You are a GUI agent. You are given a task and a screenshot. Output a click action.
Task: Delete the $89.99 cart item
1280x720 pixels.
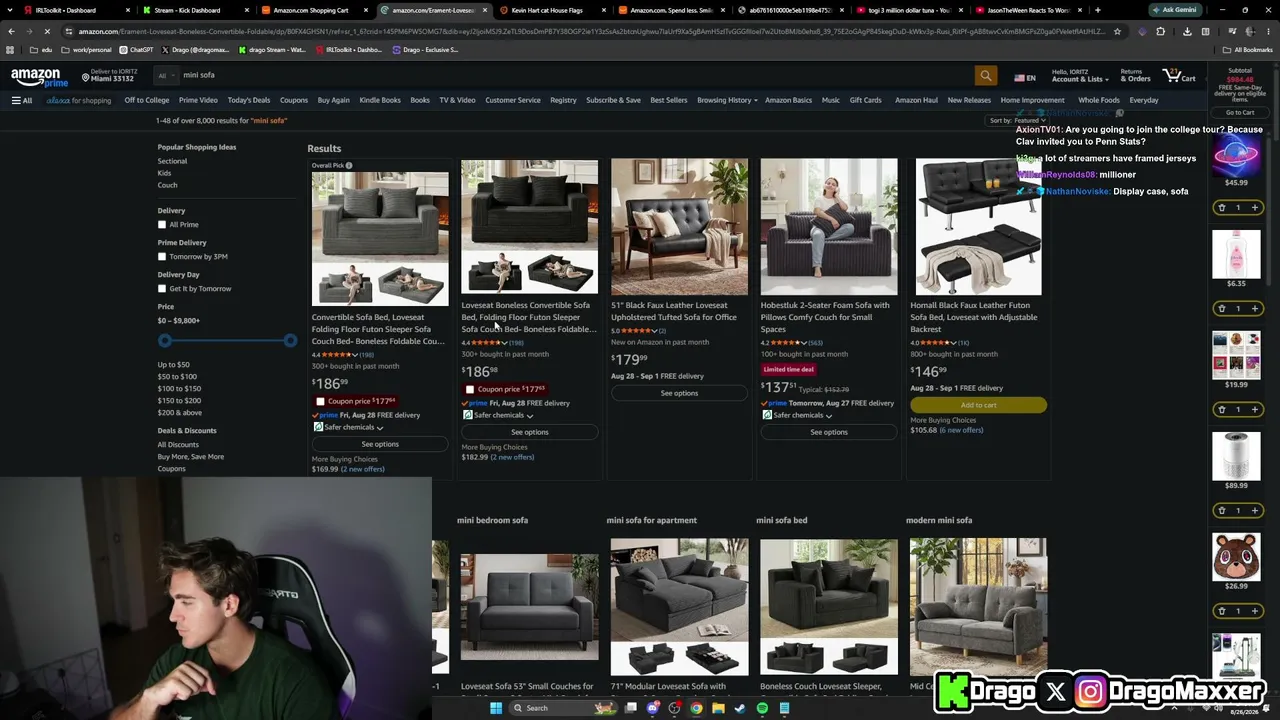(1221, 511)
